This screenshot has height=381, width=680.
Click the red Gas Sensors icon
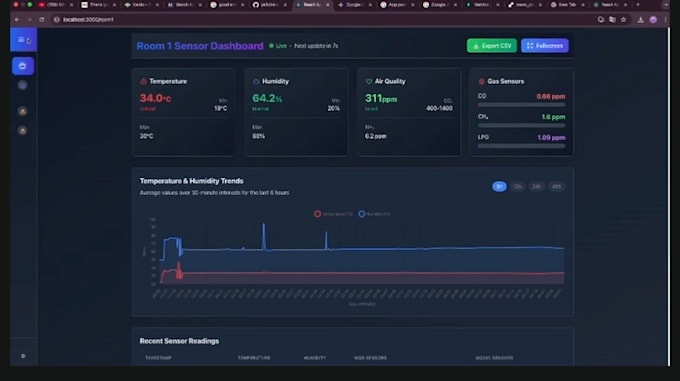click(x=481, y=81)
